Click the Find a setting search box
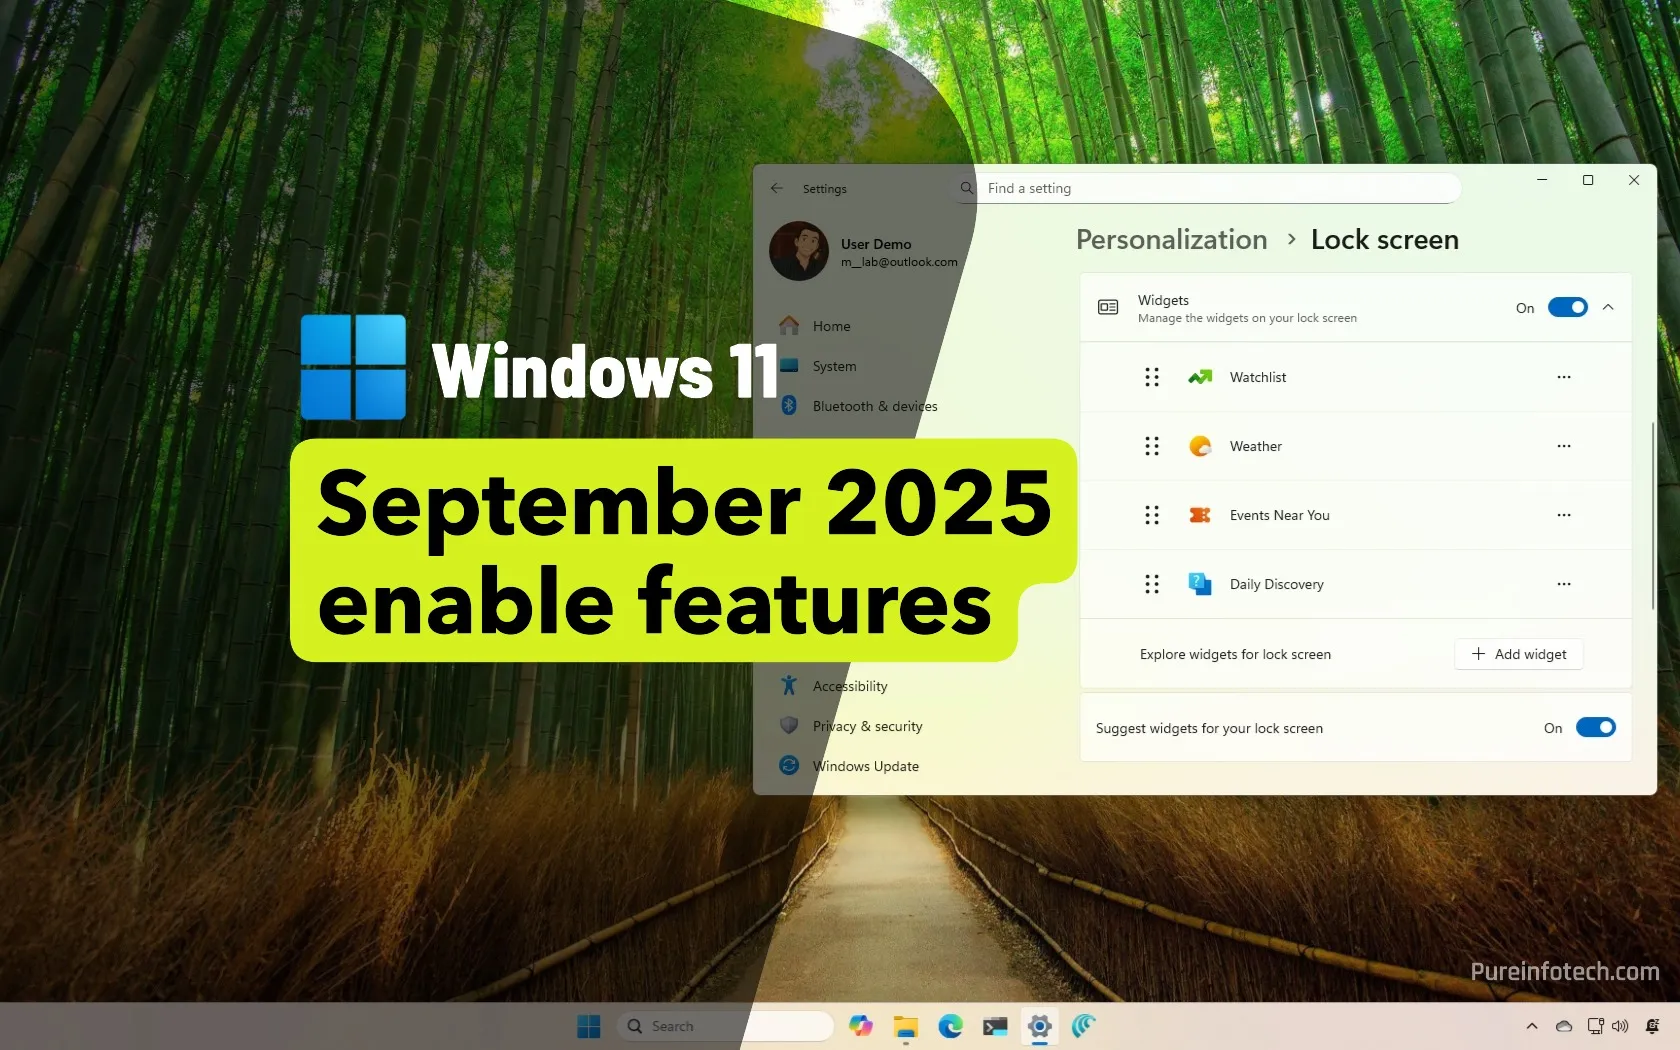 (x=1206, y=188)
